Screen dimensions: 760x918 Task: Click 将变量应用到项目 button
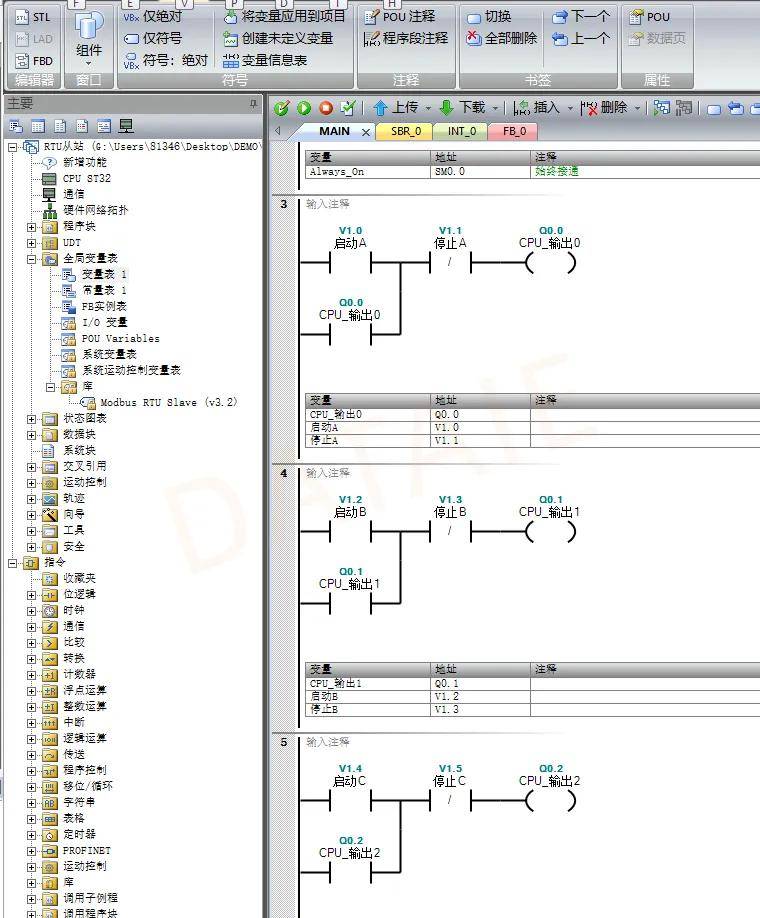[285, 16]
